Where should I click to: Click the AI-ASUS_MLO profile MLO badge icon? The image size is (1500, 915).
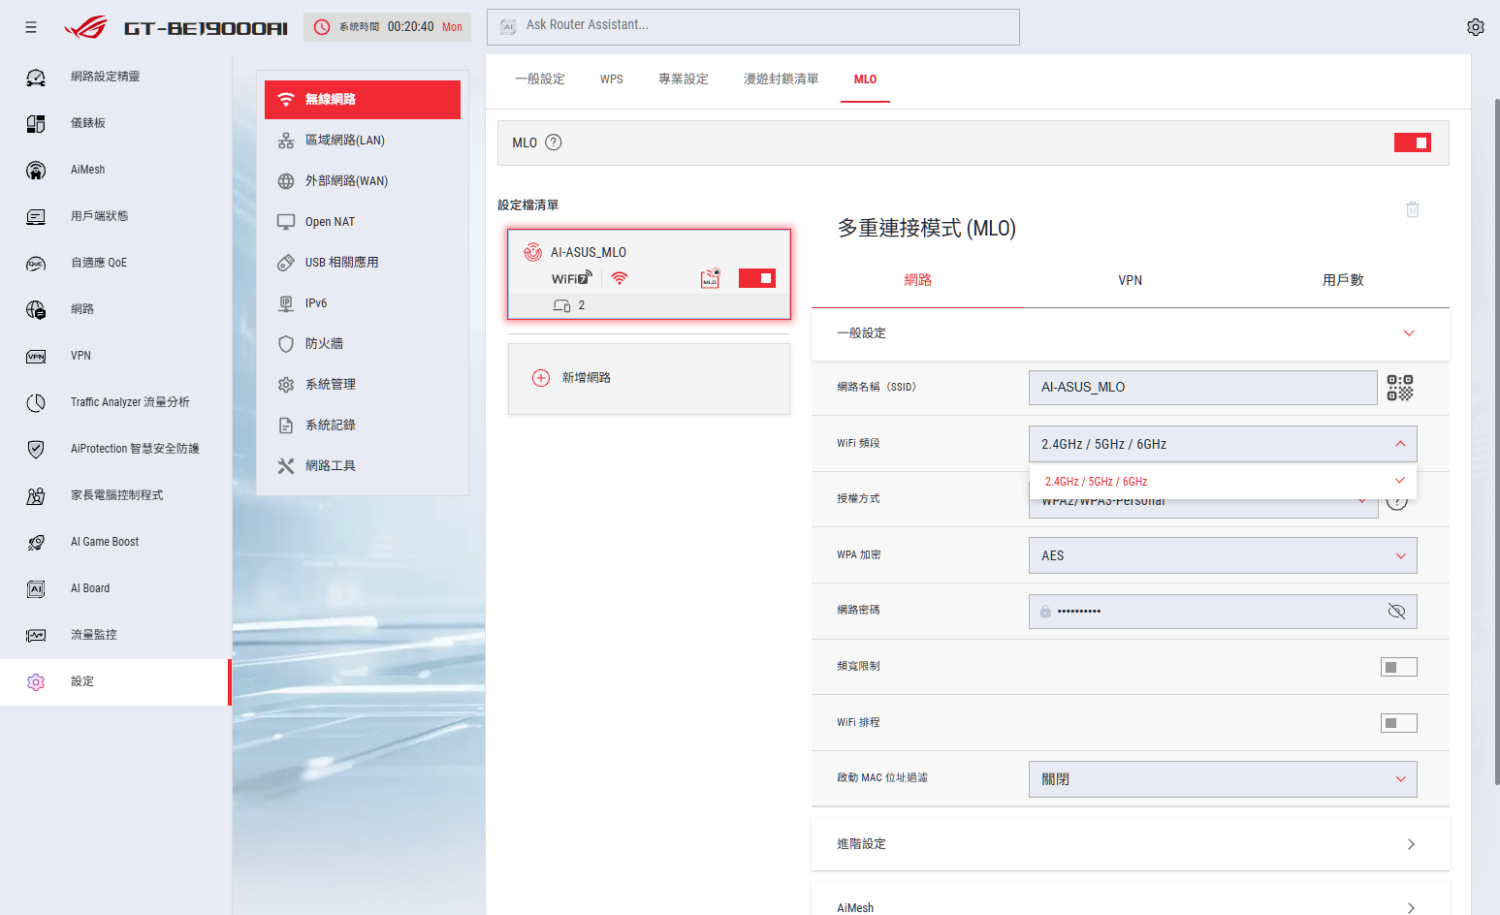710,278
